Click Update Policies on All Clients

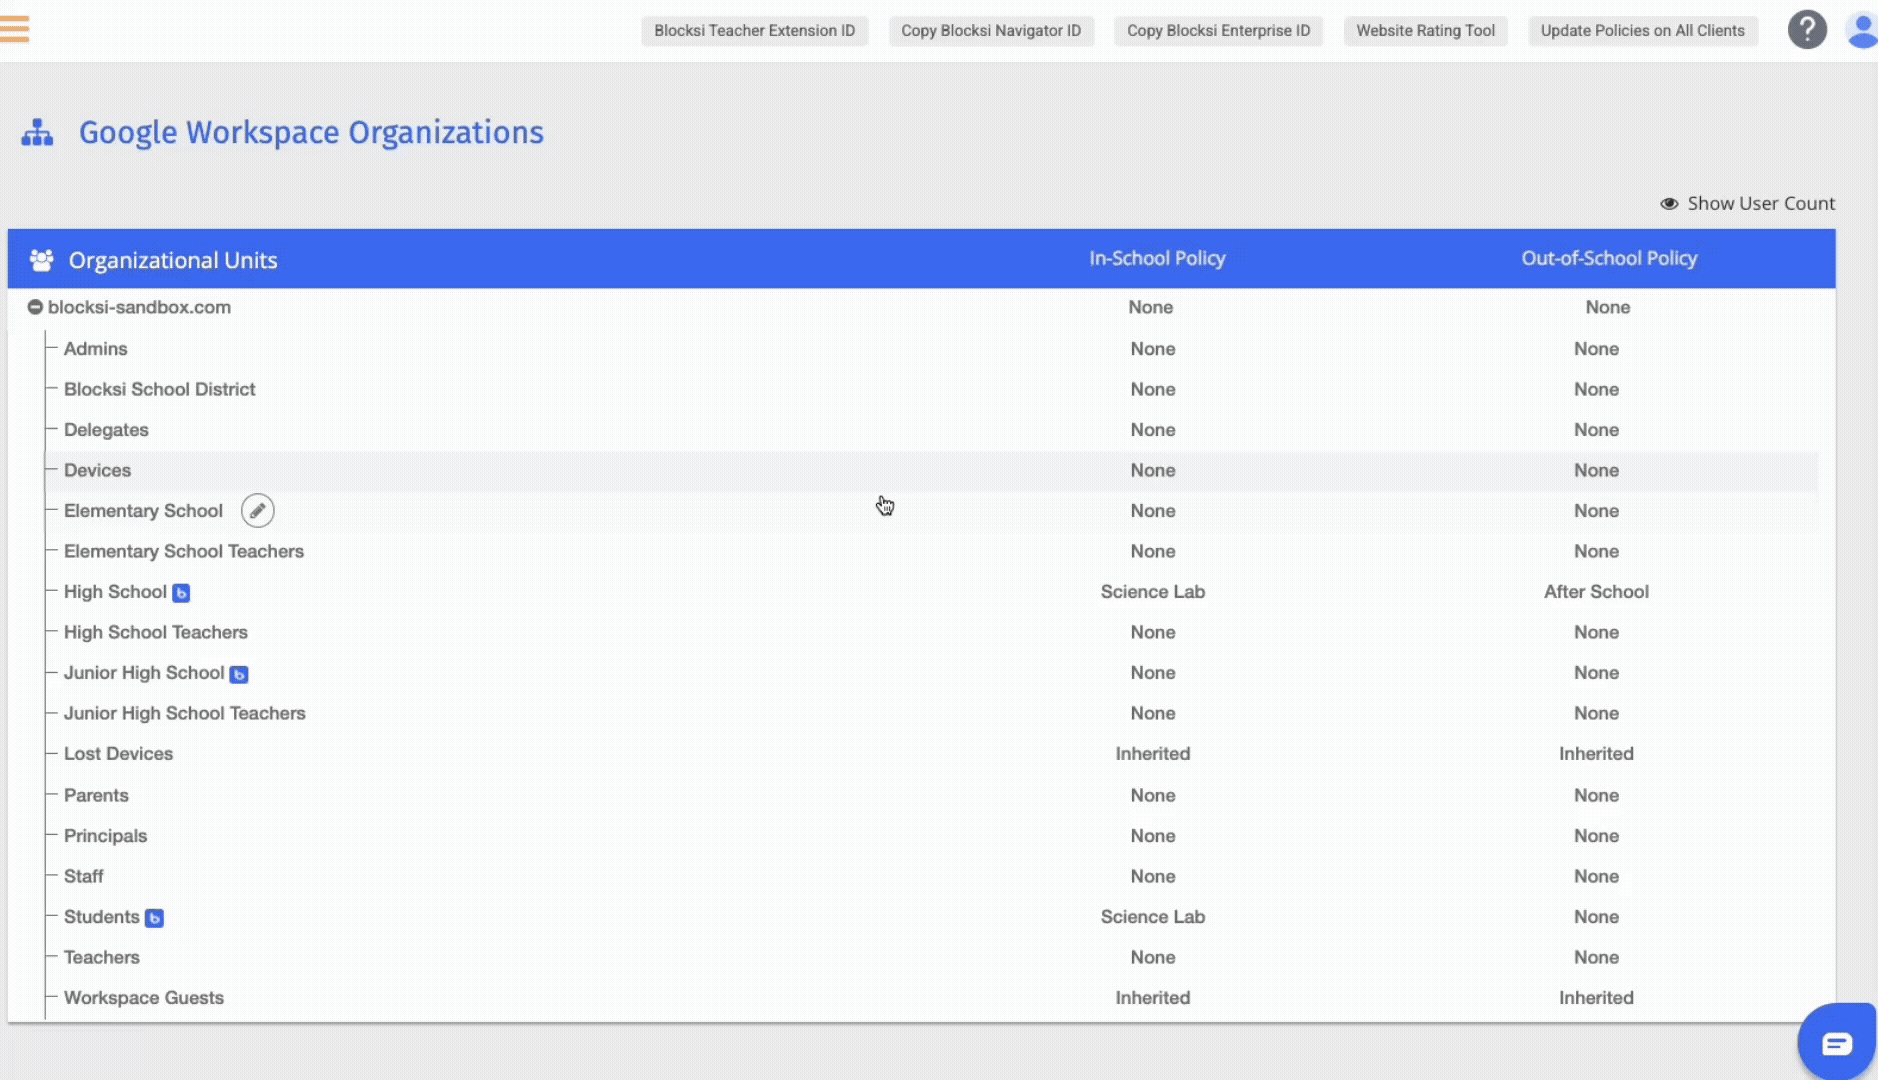click(1642, 30)
